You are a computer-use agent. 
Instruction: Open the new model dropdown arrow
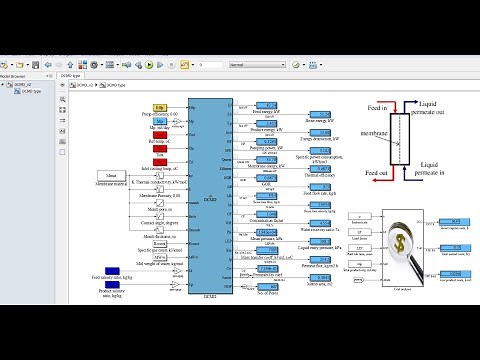[12, 65]
